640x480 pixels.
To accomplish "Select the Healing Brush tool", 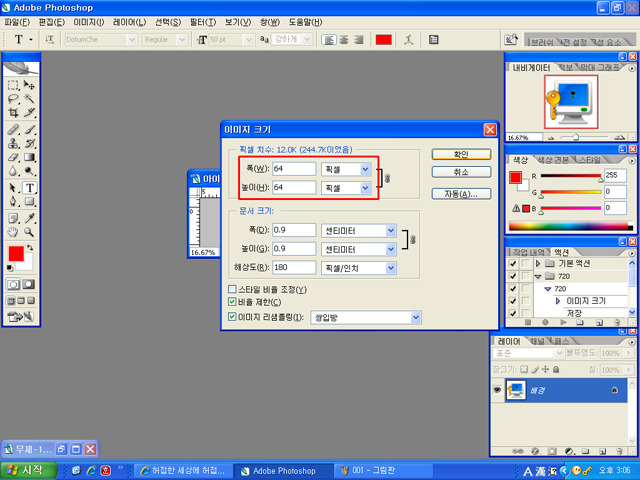I will (13, 130).
